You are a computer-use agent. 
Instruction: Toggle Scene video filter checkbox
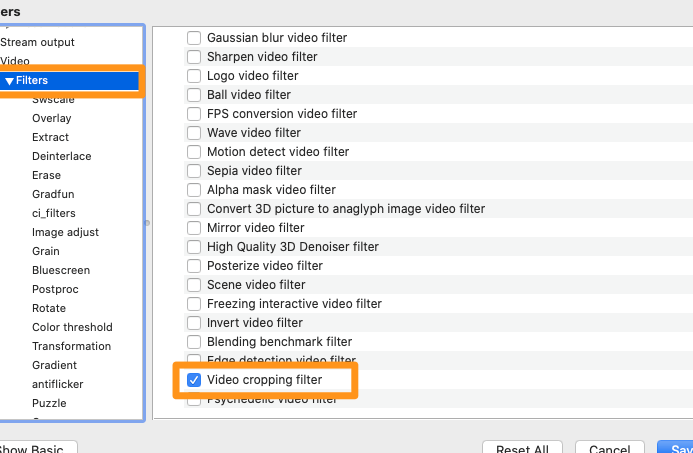coord(194,285)
